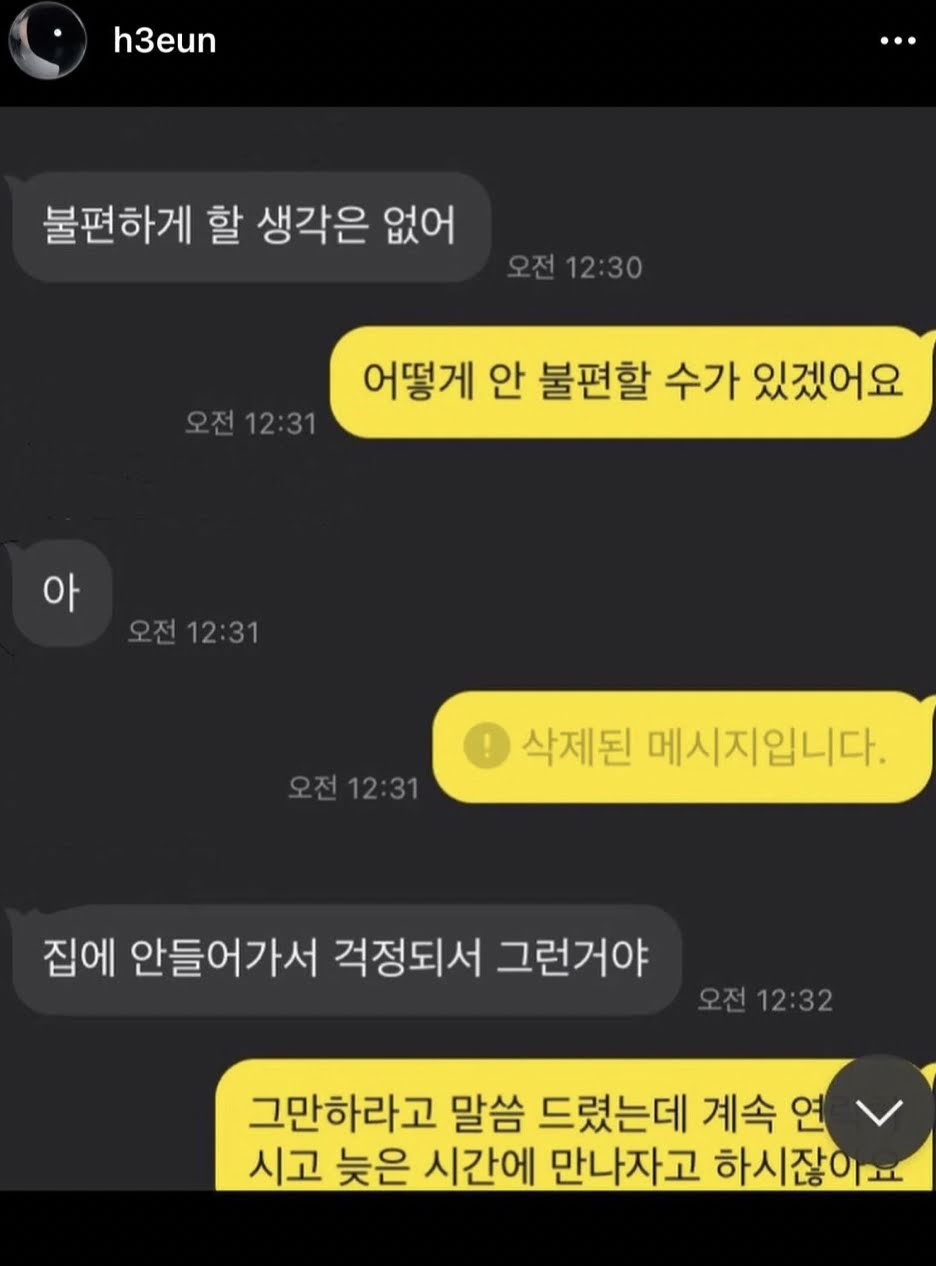The height and width of the screenshot is (1266, 936).
Task: Tap the h3eun username link
Action: pyautogui.click(x=164, y=40)
